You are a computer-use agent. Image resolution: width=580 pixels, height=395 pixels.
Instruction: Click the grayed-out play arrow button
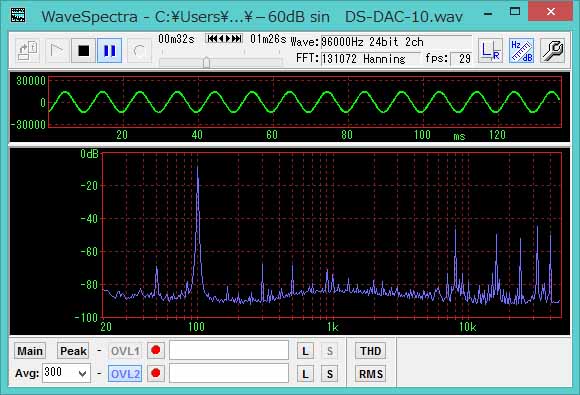(57, 51)
